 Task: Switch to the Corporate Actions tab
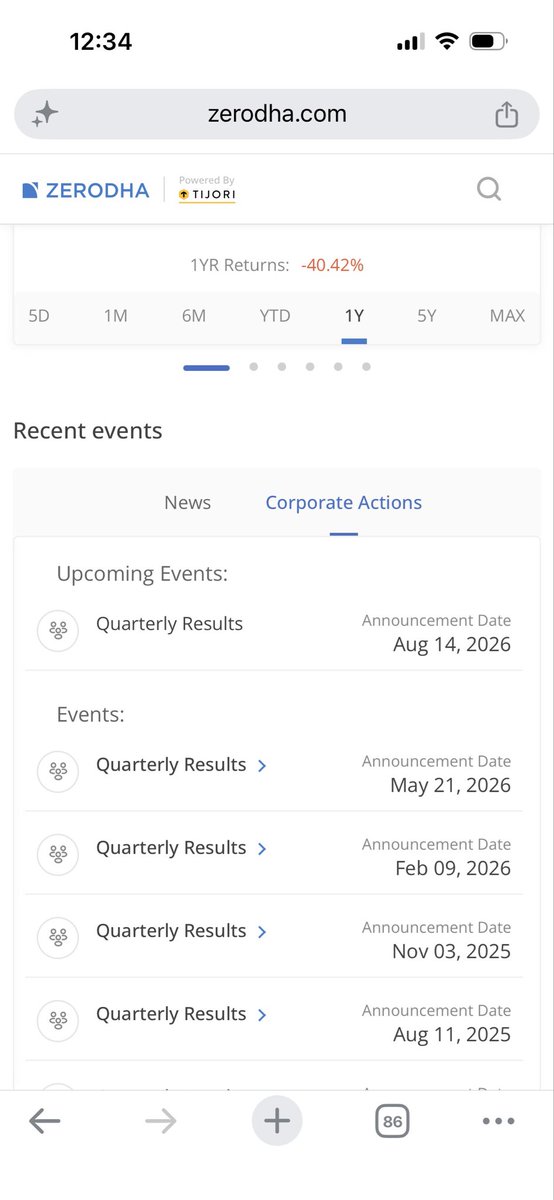coord(344,503)
